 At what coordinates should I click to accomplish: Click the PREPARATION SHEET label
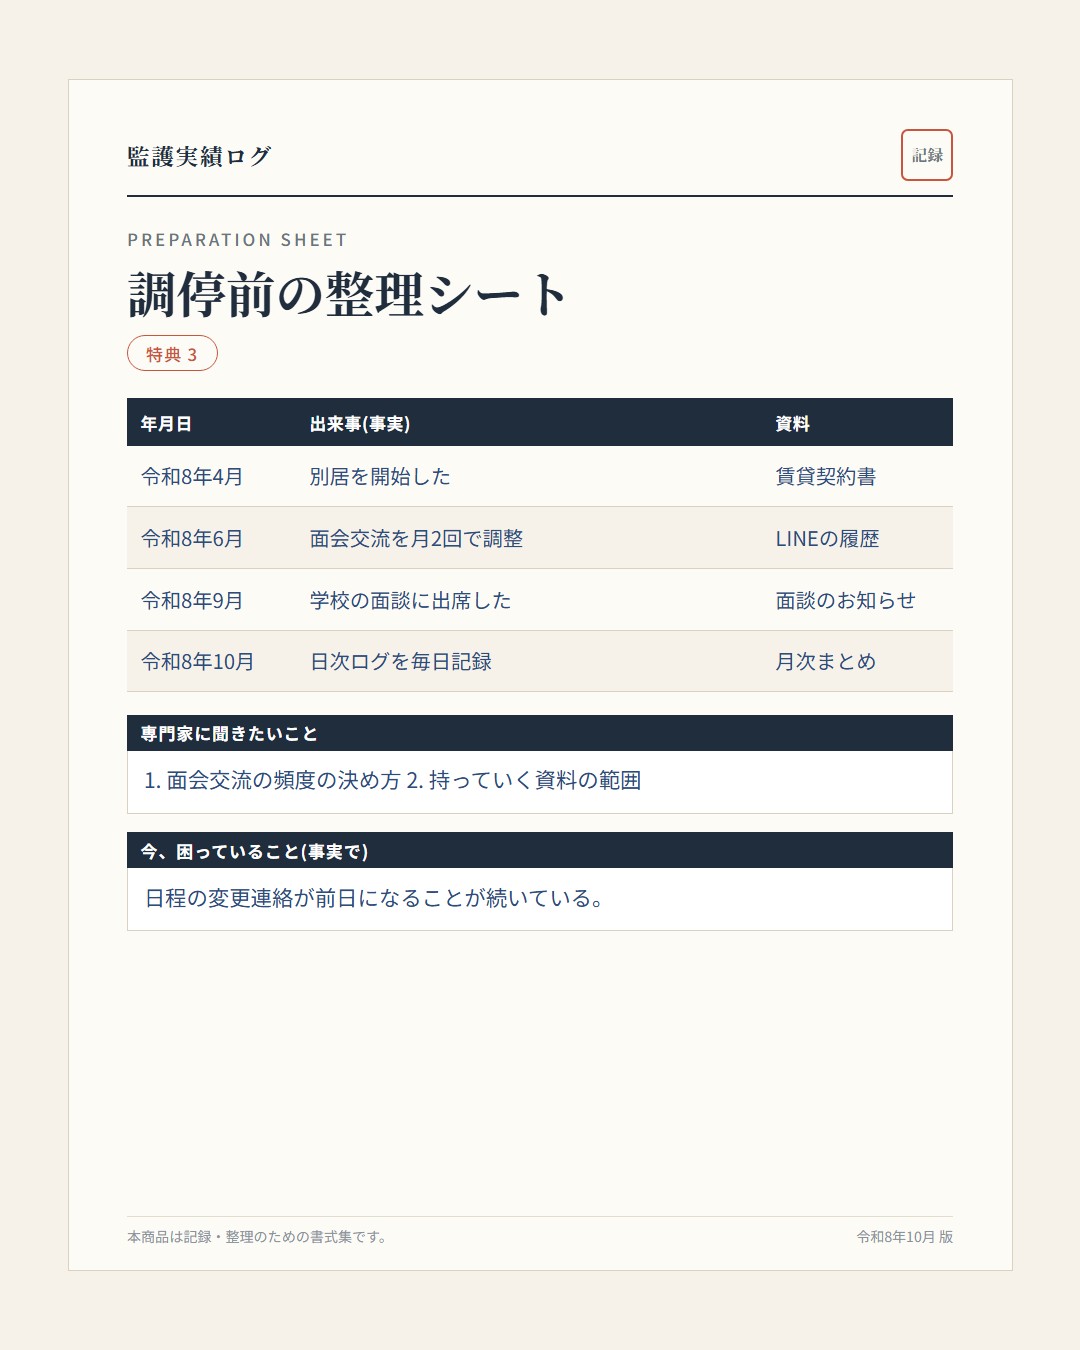click(x=237, y=240)
